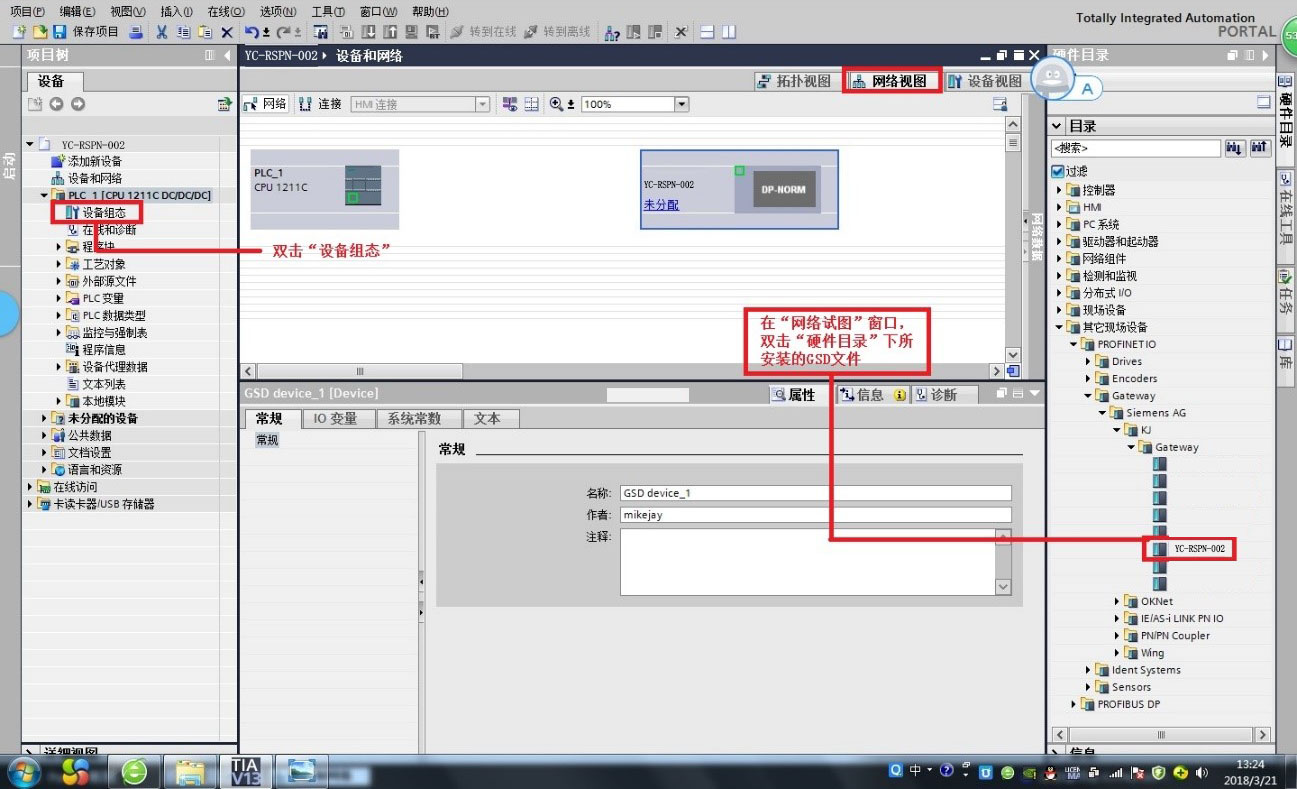Screen dimensions: 1297x789
Task: Open the 信息 info tab in inspector
Action: 872,395
